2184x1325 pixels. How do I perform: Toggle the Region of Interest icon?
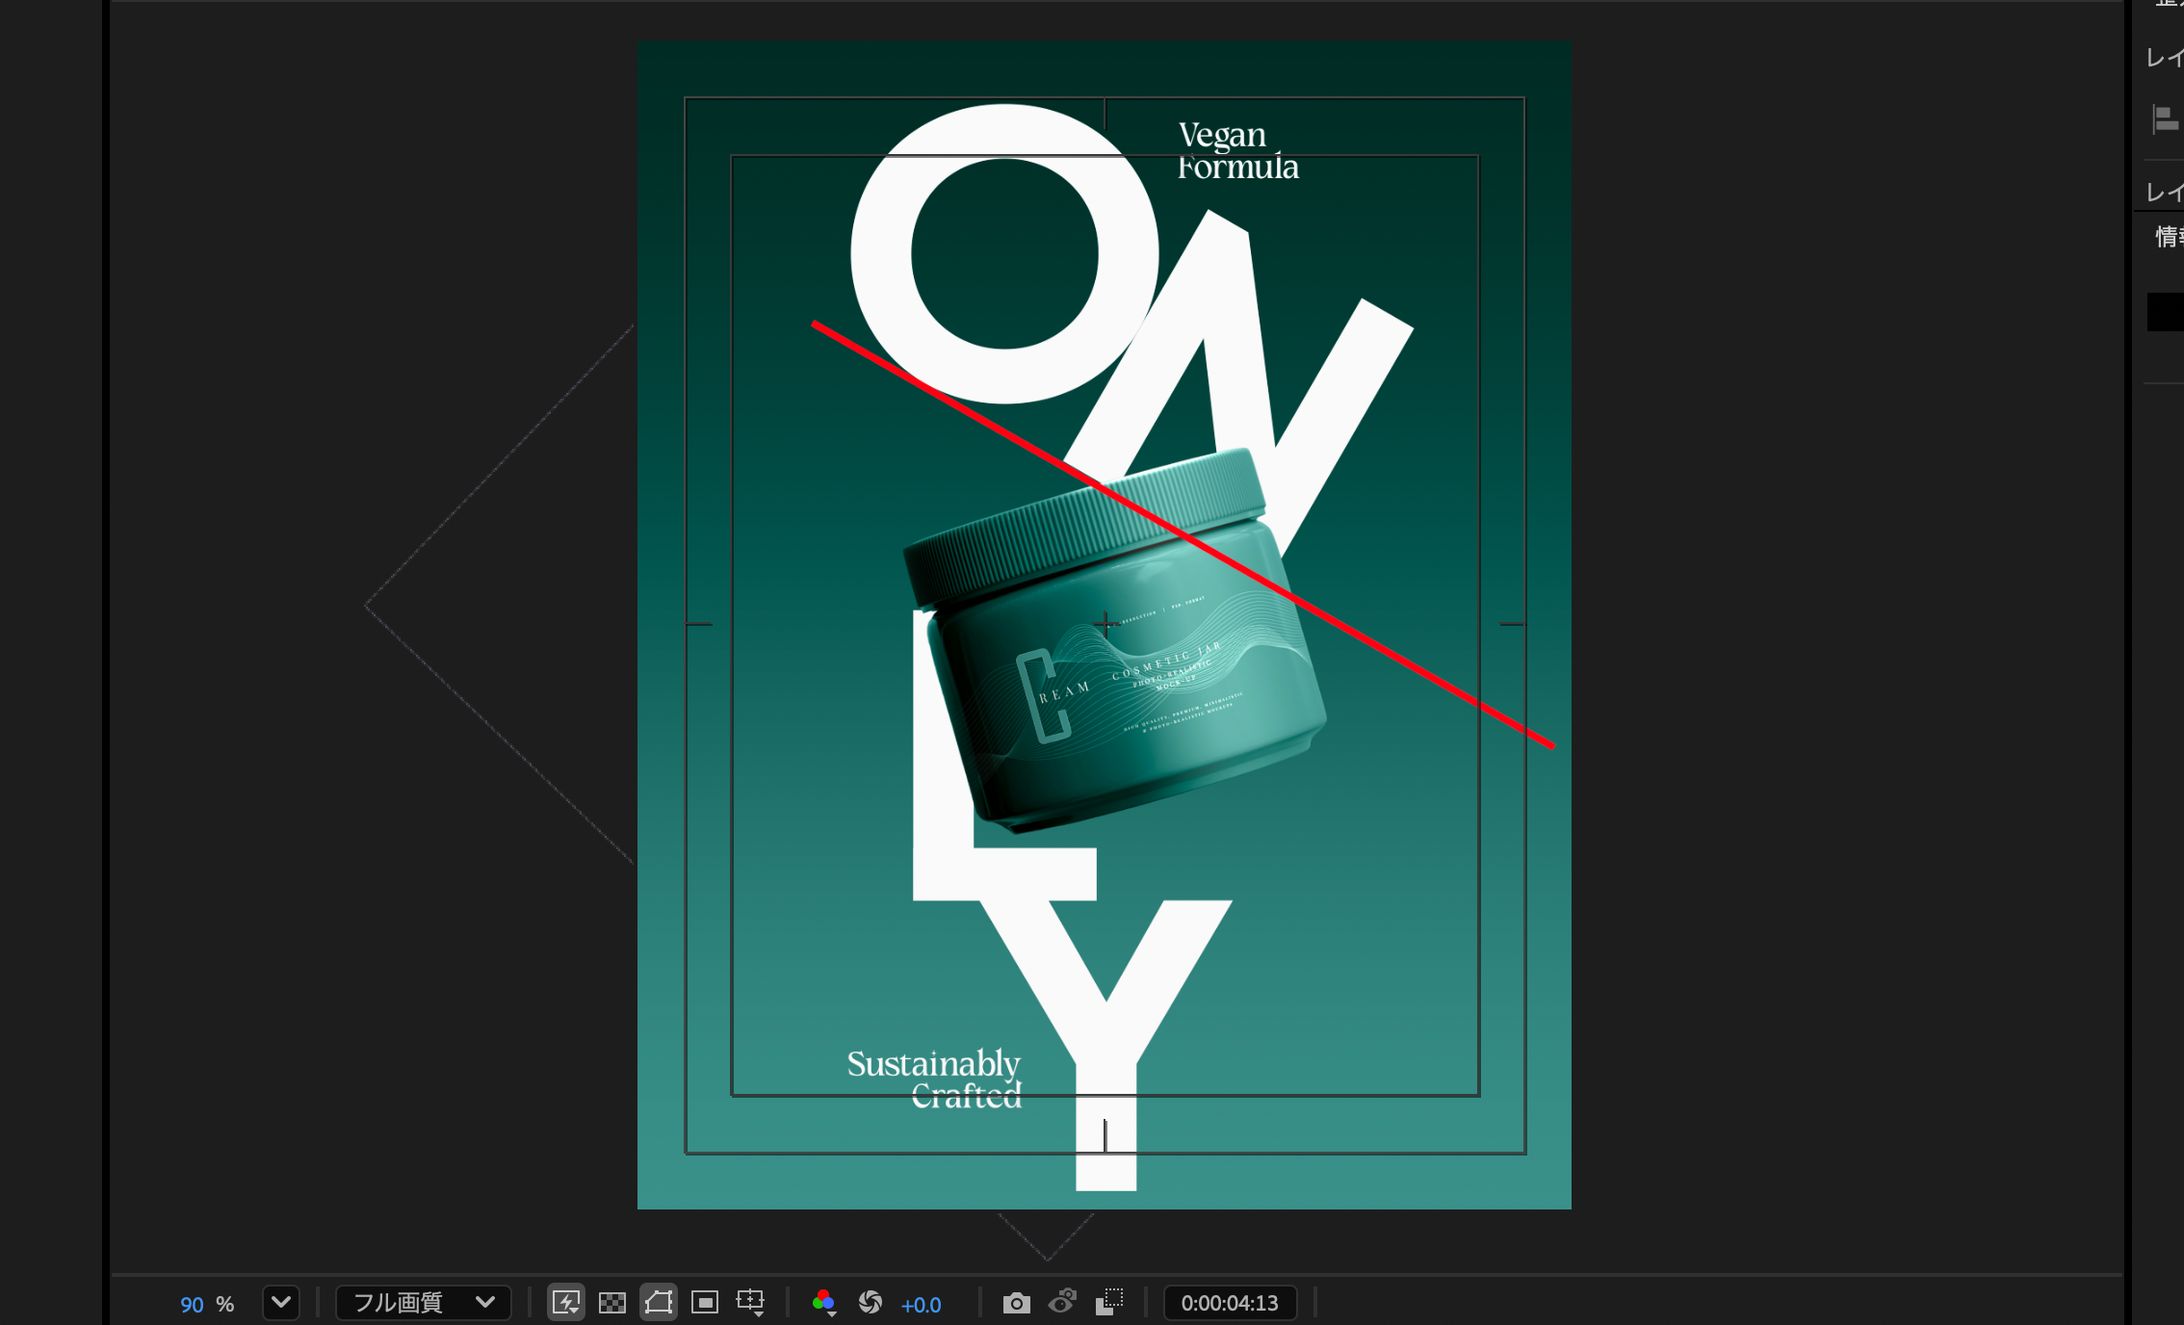click(x=705, y=1303)
